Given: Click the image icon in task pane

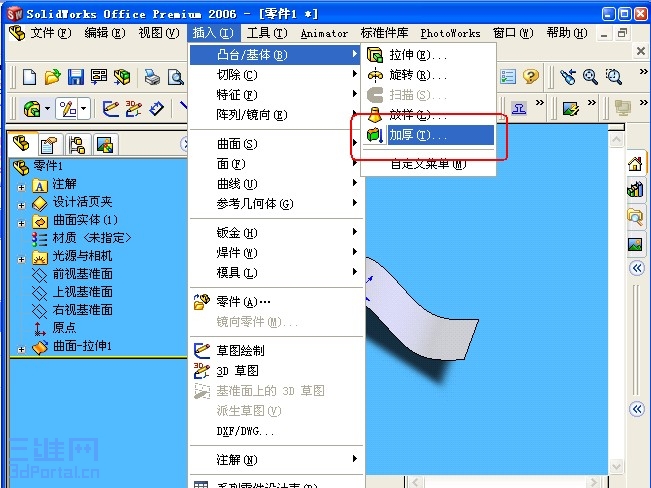Looking at the screenshot, I should click(635, 244).
